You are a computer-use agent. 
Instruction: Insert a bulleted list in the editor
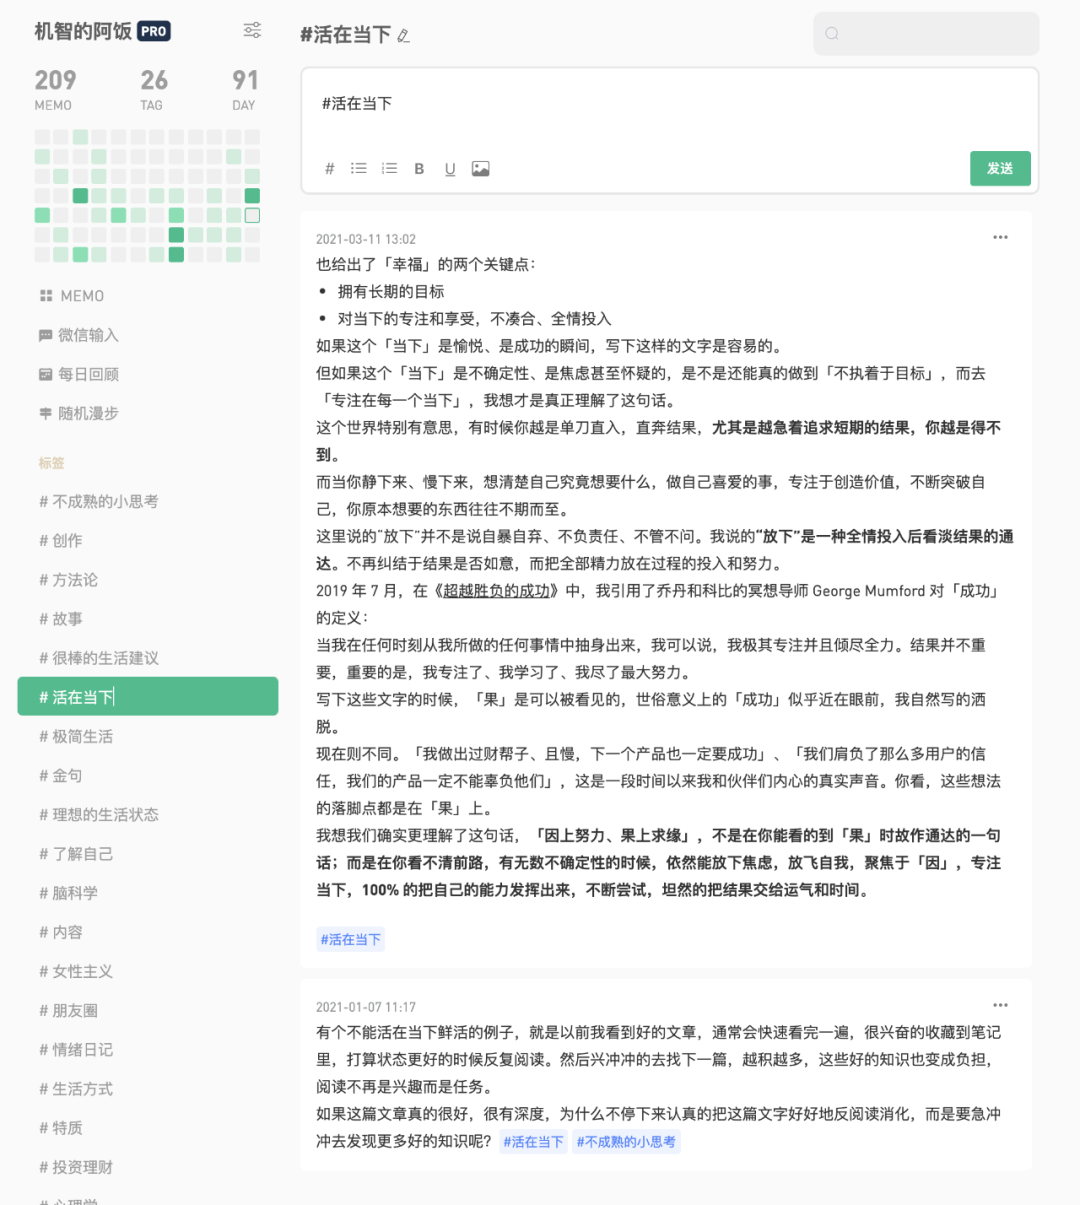point(359,169)
